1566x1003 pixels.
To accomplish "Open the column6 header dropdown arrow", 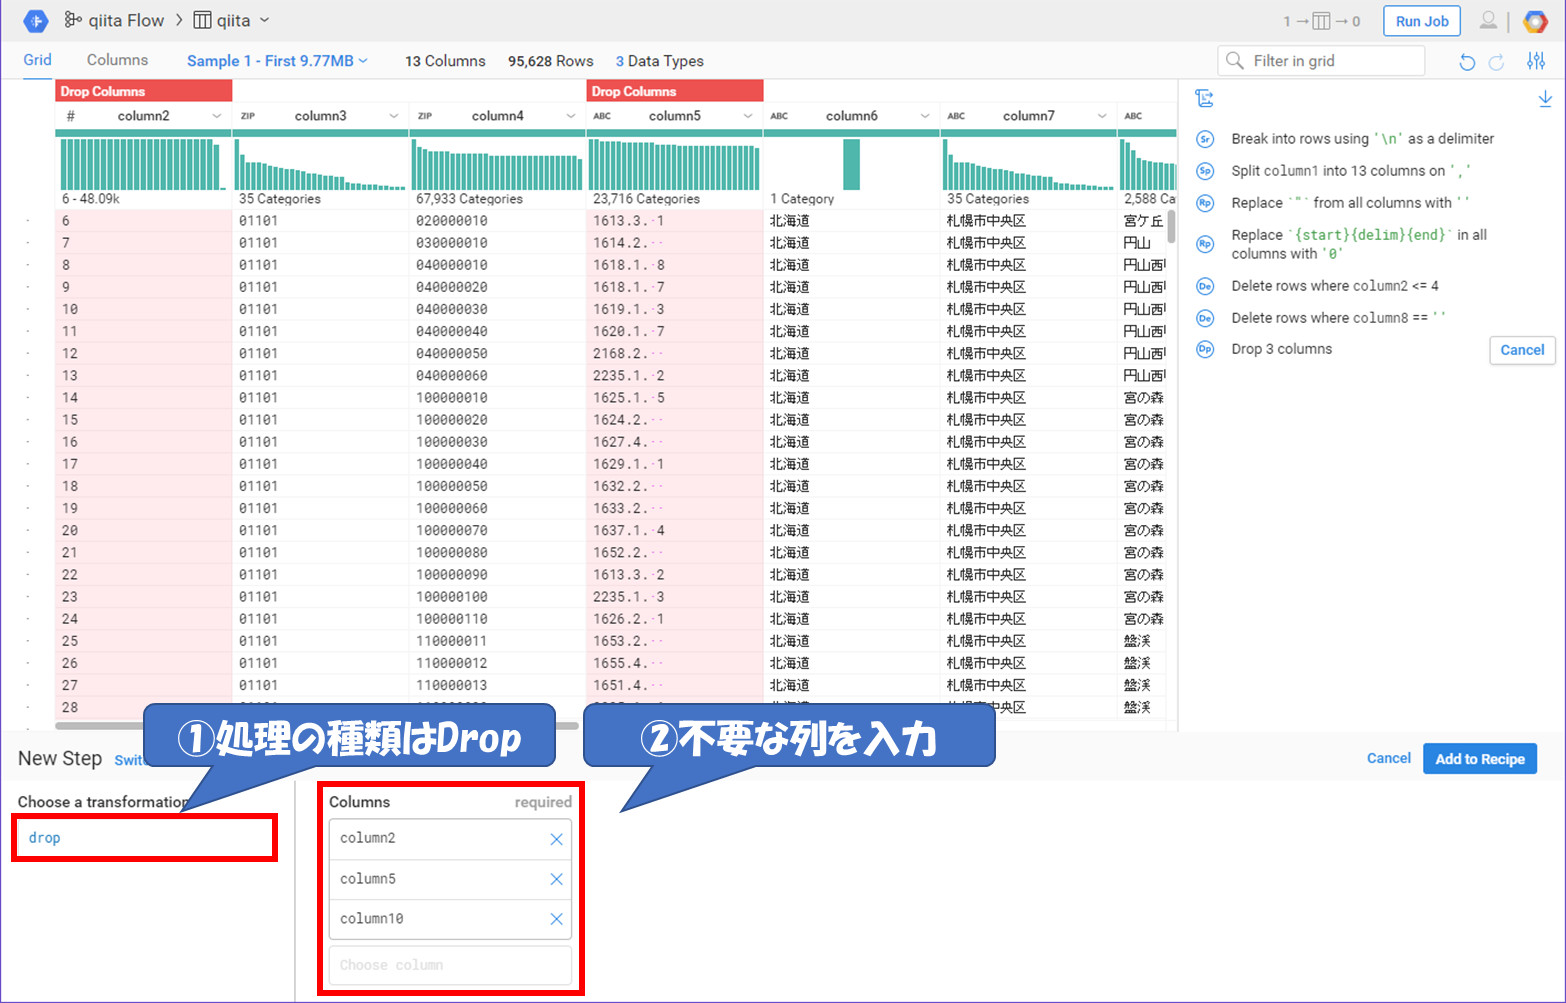I will point(925,116).
